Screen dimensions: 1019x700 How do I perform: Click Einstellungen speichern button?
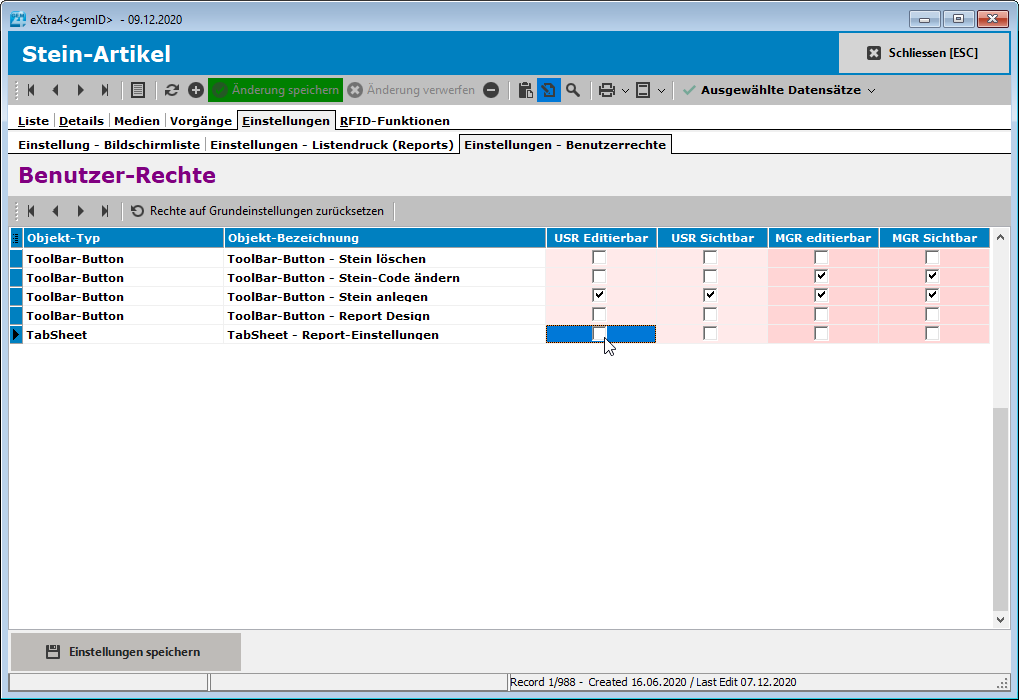pos(125,652)
